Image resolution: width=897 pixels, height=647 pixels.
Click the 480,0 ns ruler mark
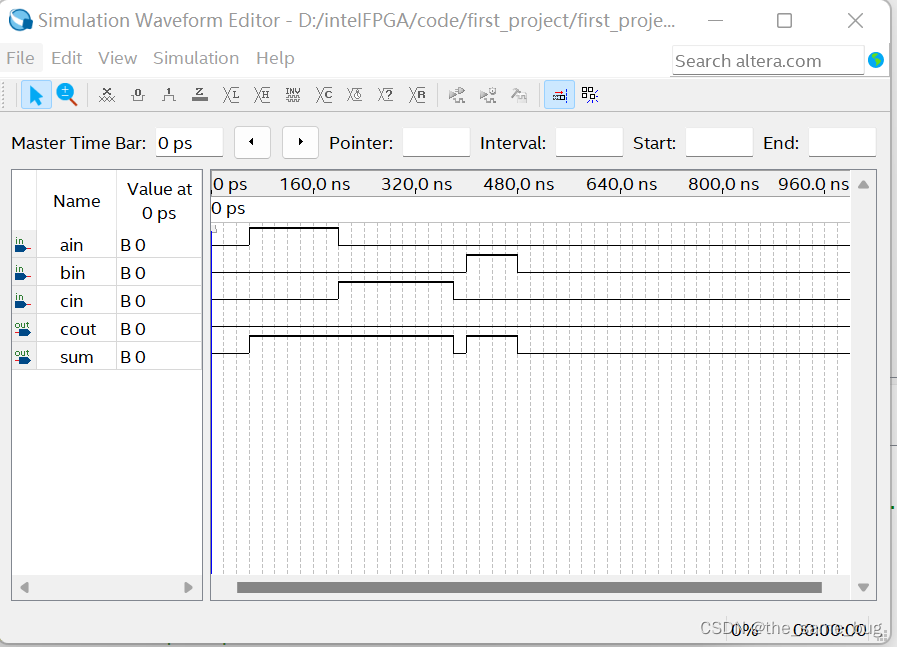point(519,184)
